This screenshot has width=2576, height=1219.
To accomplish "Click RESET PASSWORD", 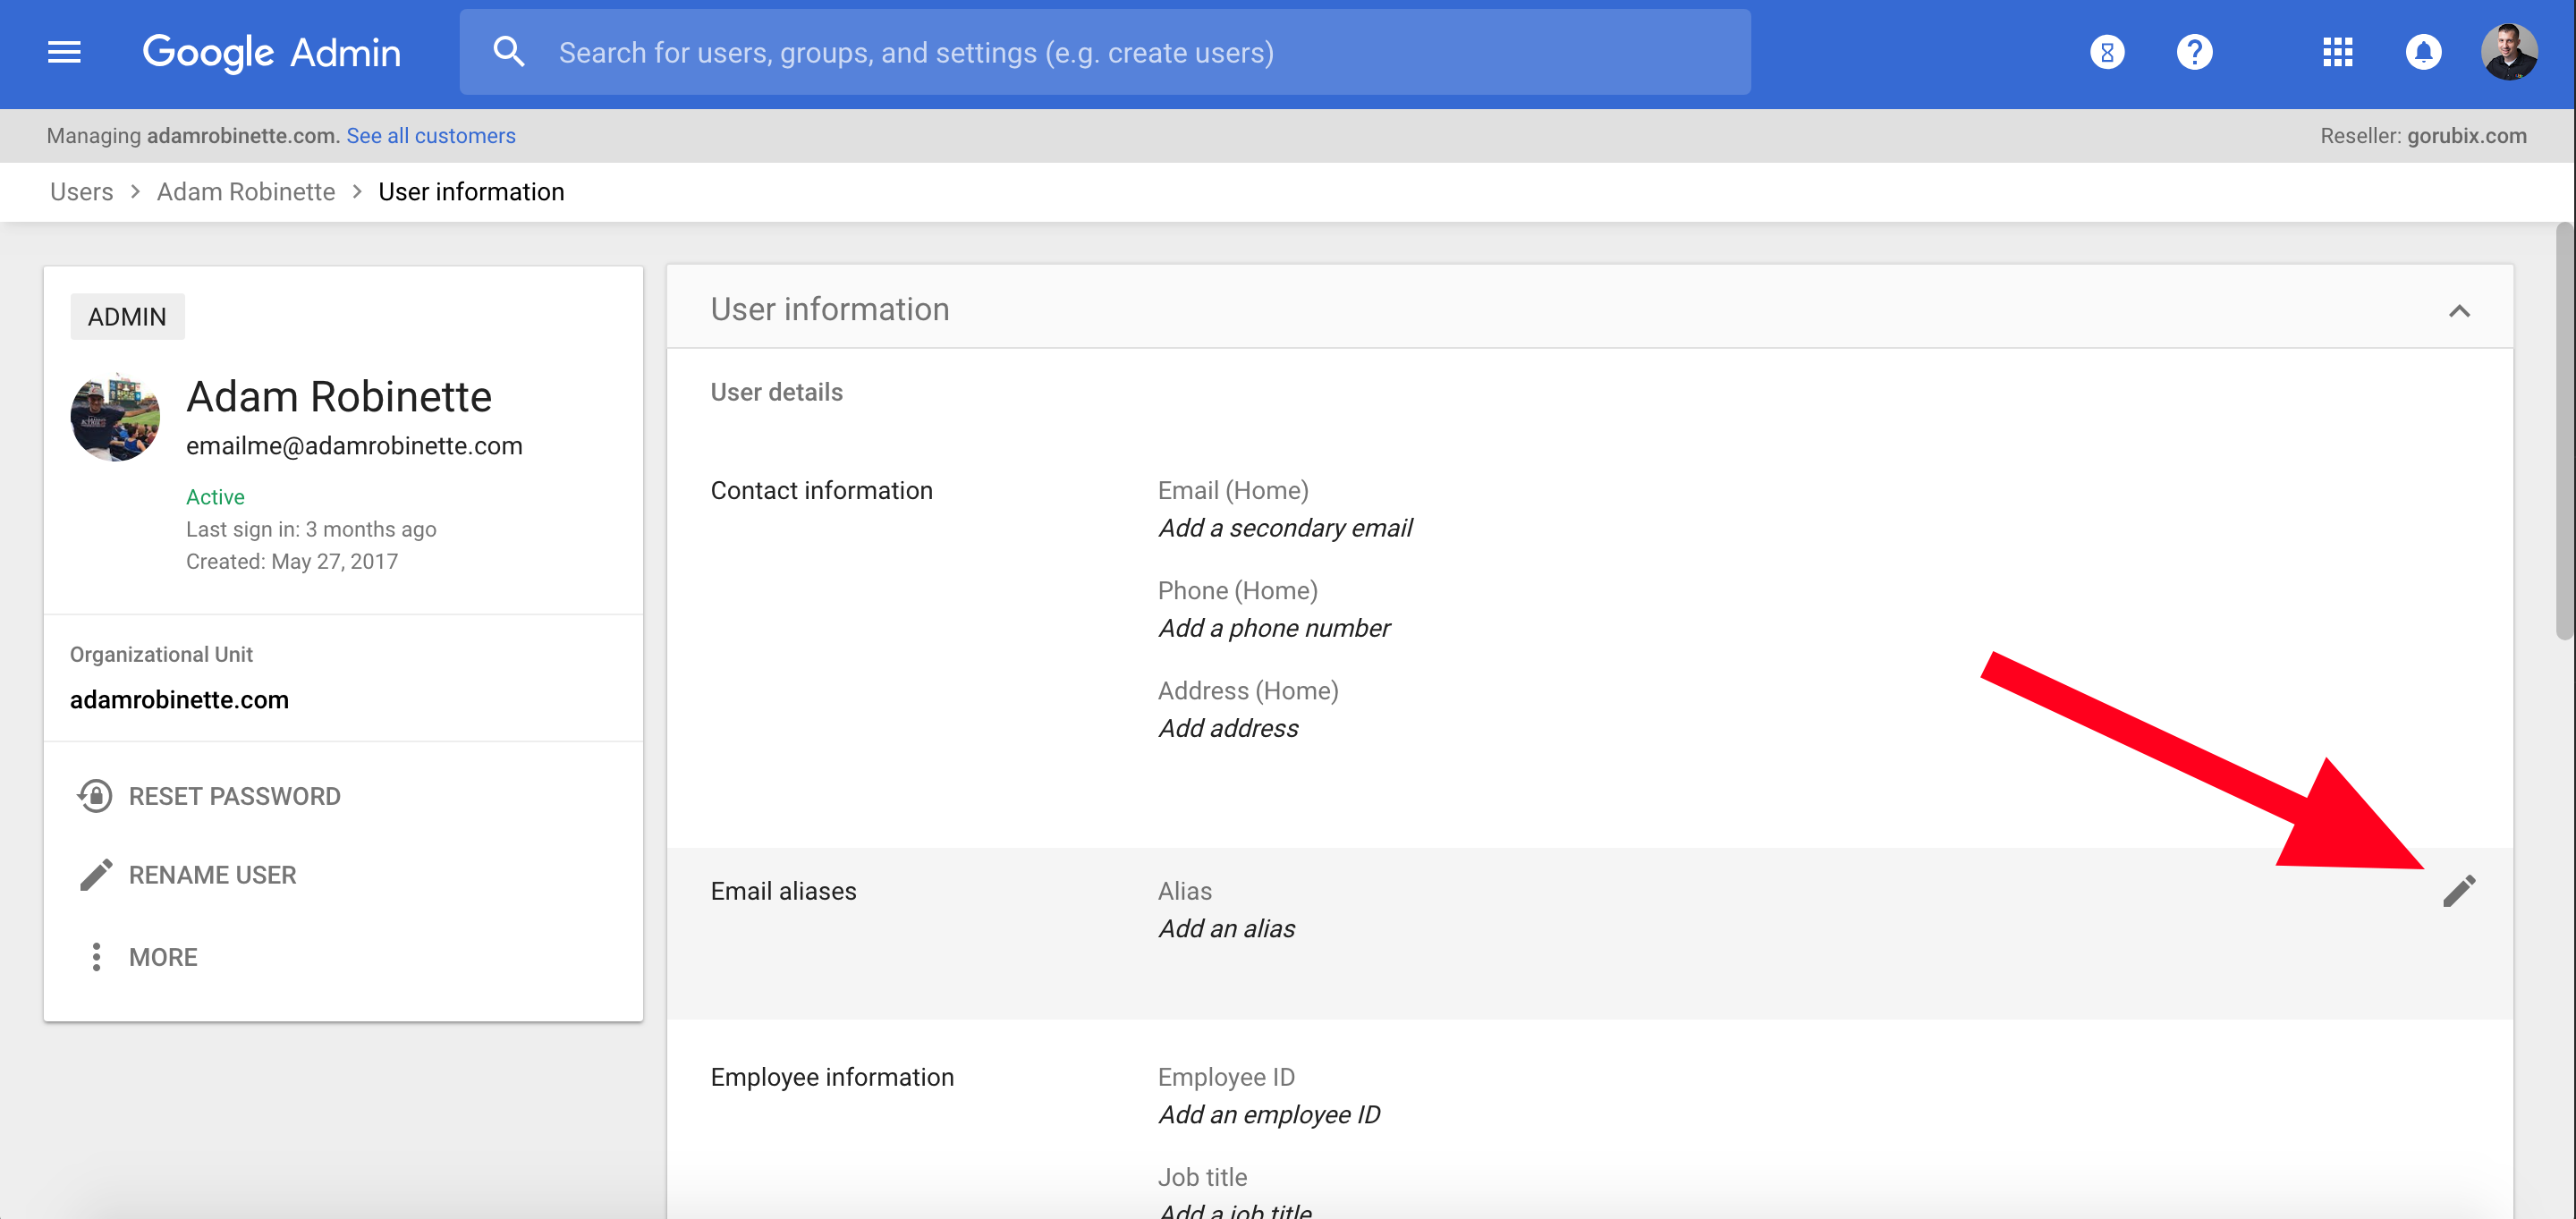I will pyautogui.click(x=235, y=796).
